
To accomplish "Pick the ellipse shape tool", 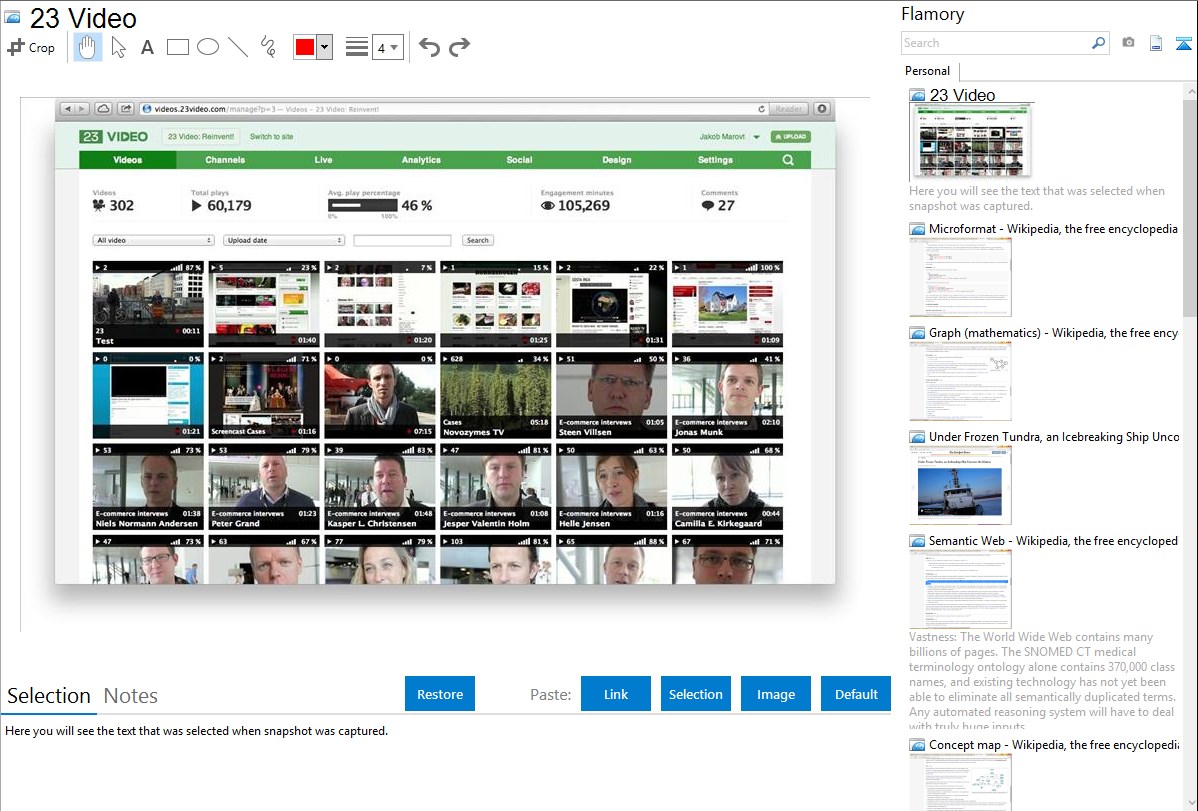I will (208, 47).
